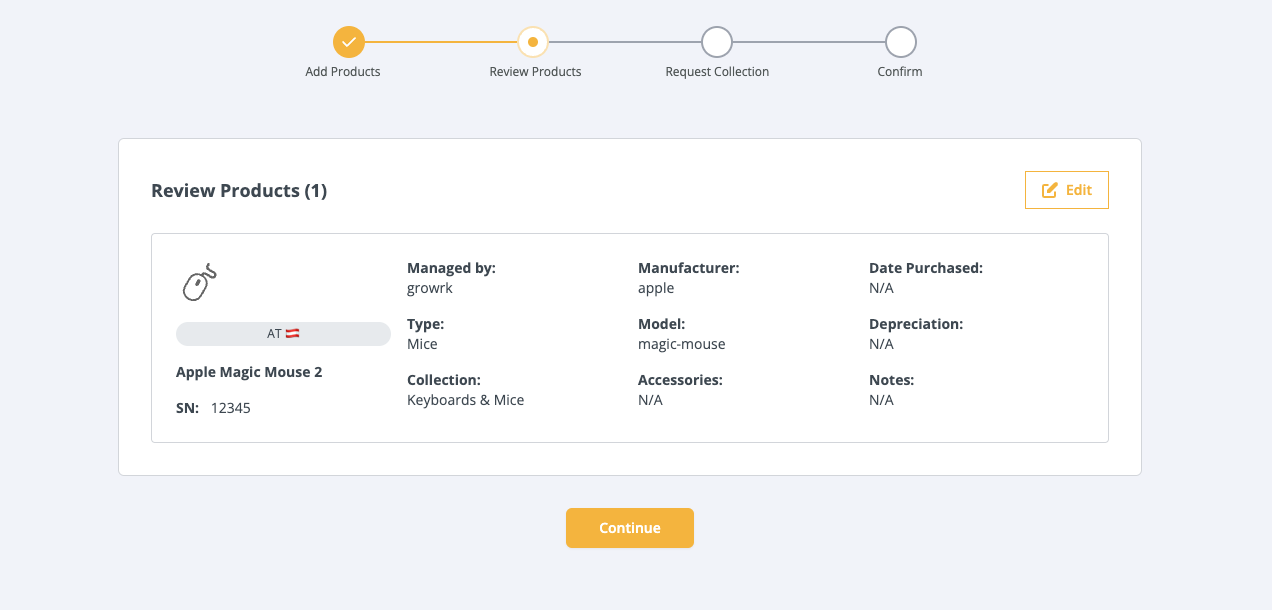This screenshot has width=1272, height=610.
Task: Click the Add Products step label
Action: pos(343,72)
